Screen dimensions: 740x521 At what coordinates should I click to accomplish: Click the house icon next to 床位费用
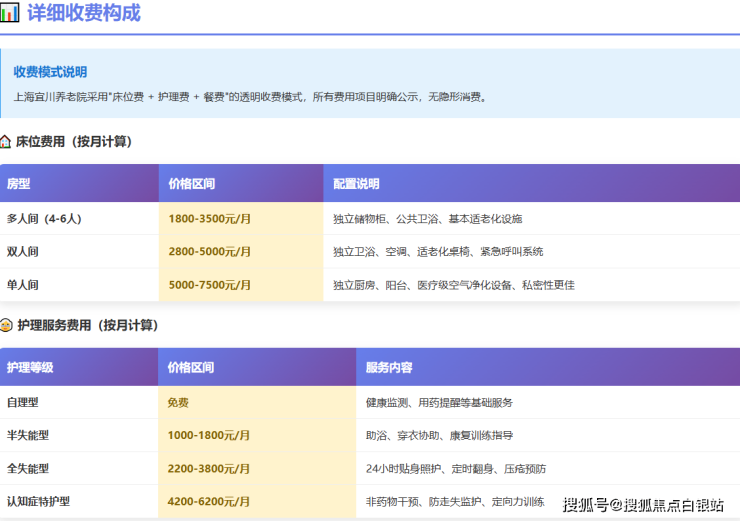[x=6, y=142]
